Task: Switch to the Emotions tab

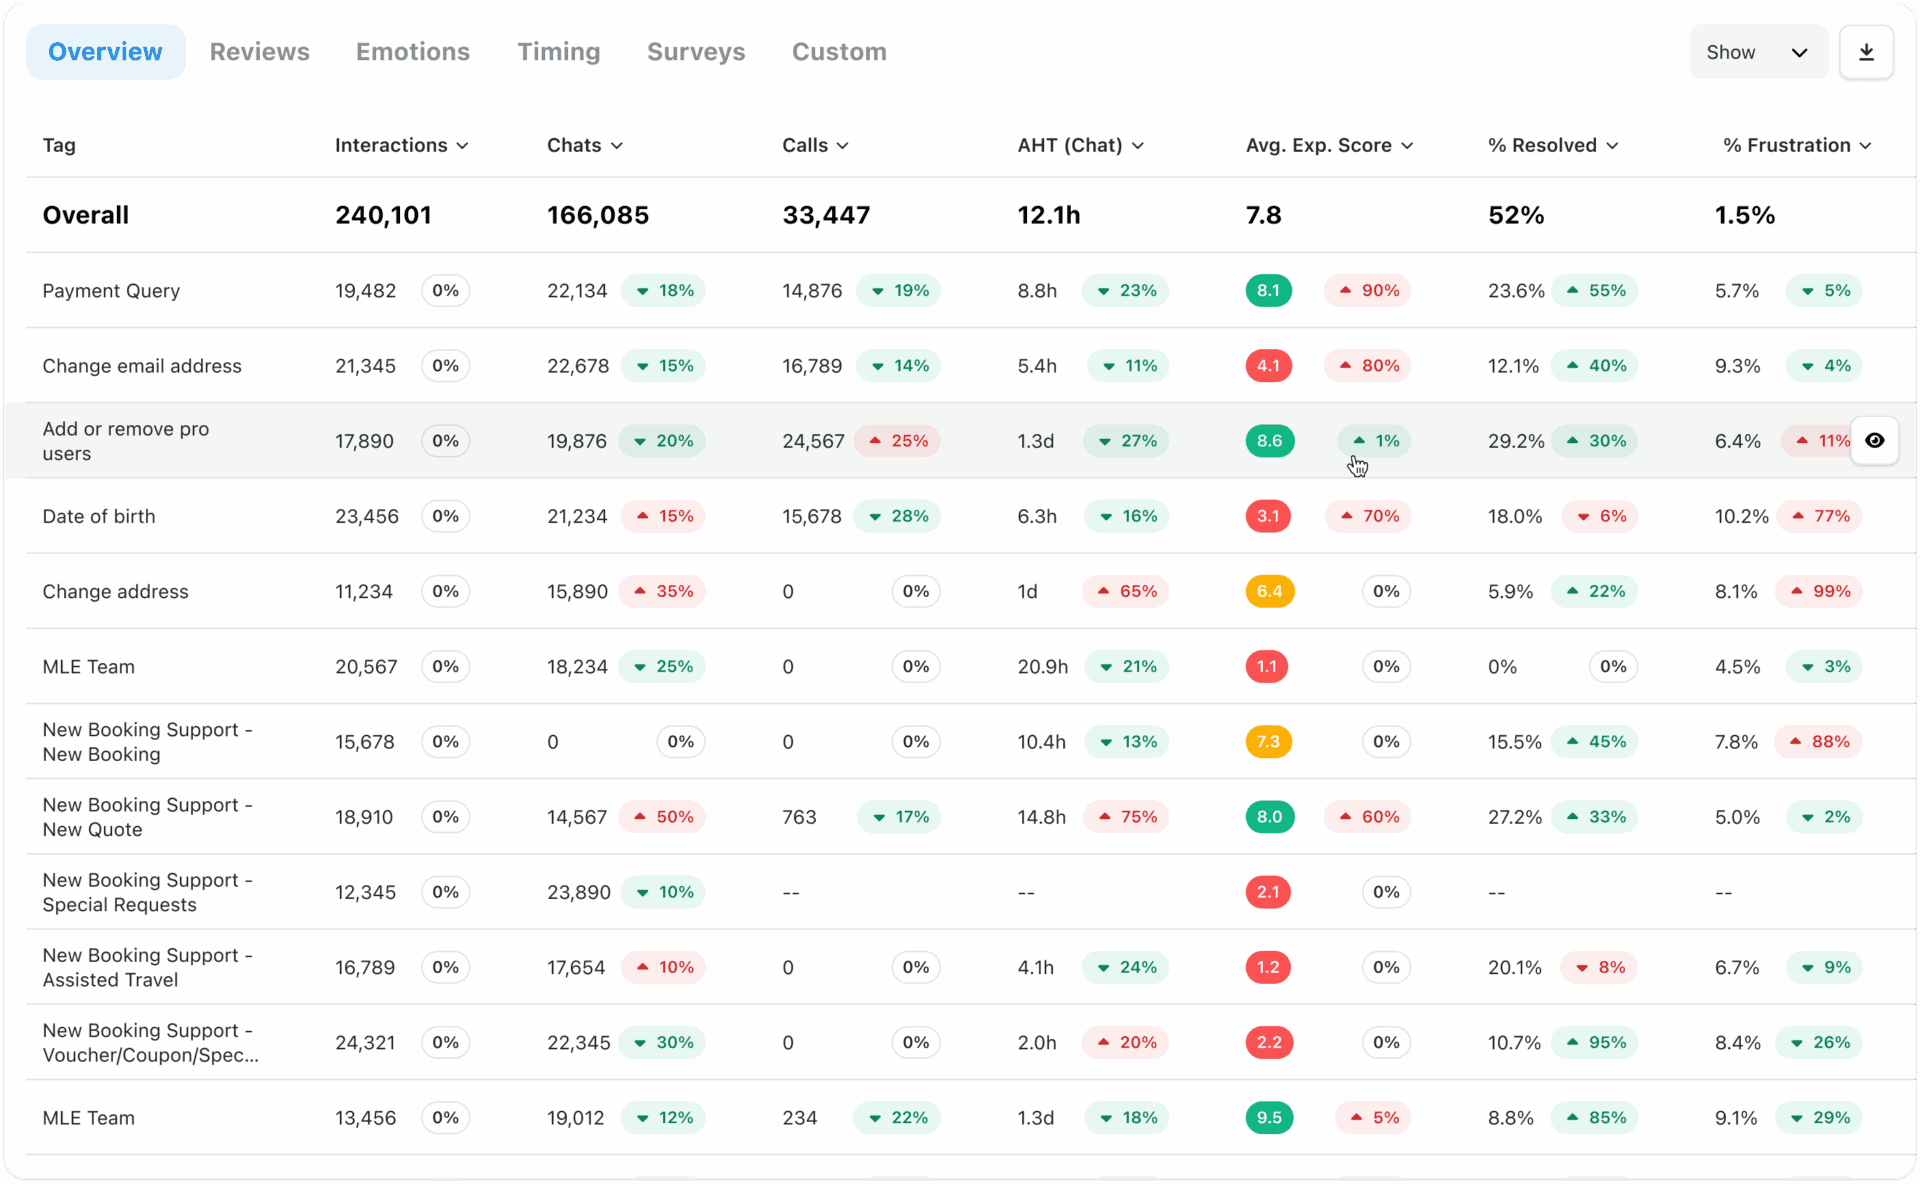Action: (x=412, y=52)
